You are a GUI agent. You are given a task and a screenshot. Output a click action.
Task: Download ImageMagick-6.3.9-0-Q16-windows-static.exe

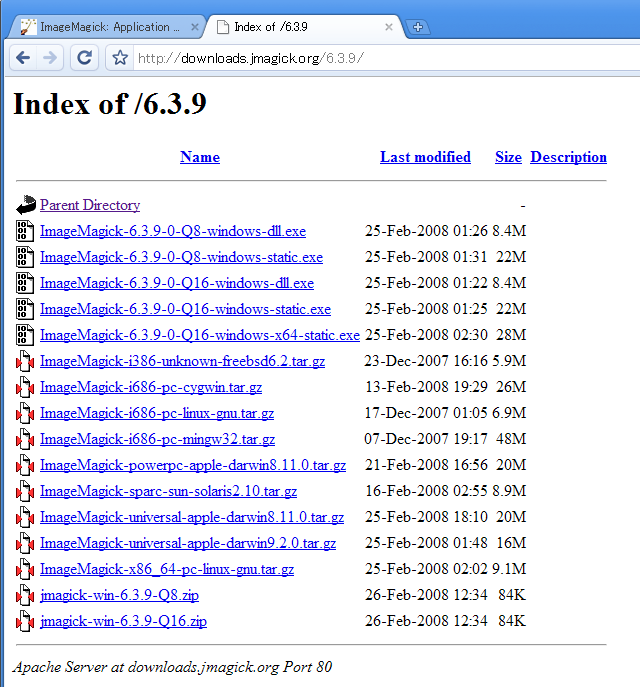point(185,309)
